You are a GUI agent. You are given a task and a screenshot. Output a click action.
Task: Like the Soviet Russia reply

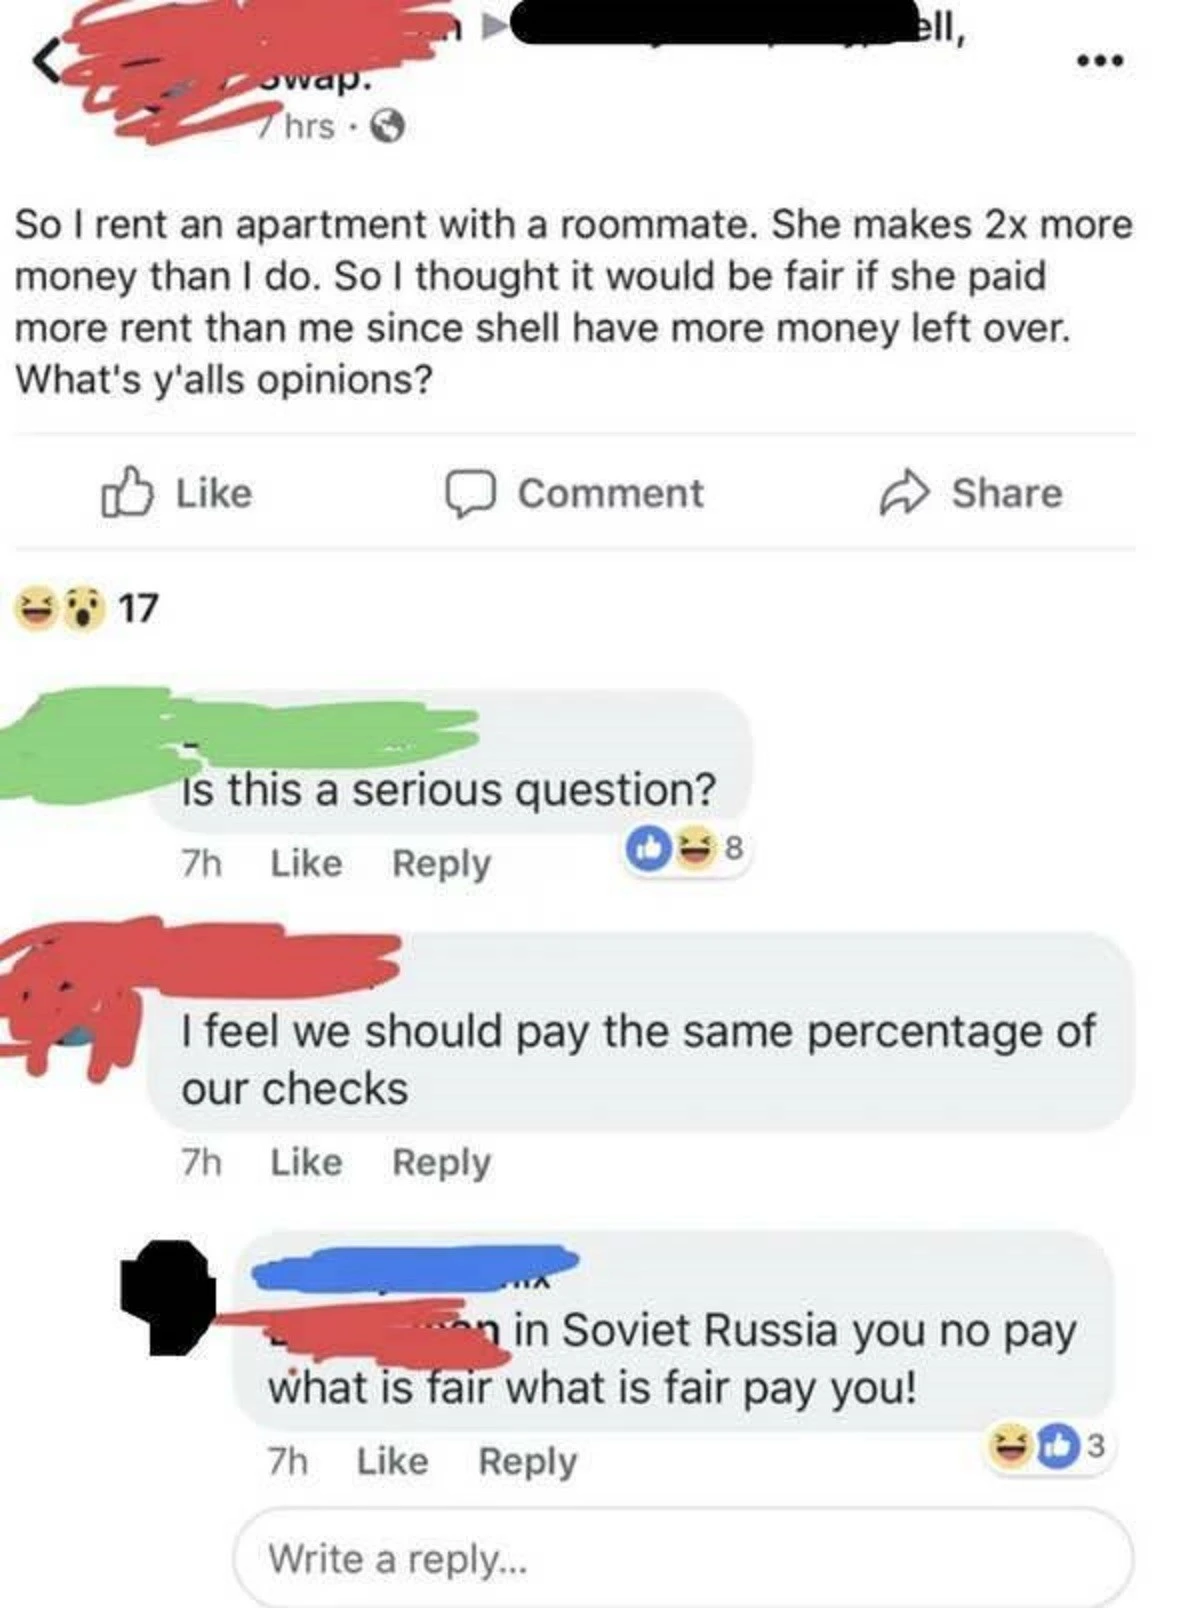tap(392, 1461)
